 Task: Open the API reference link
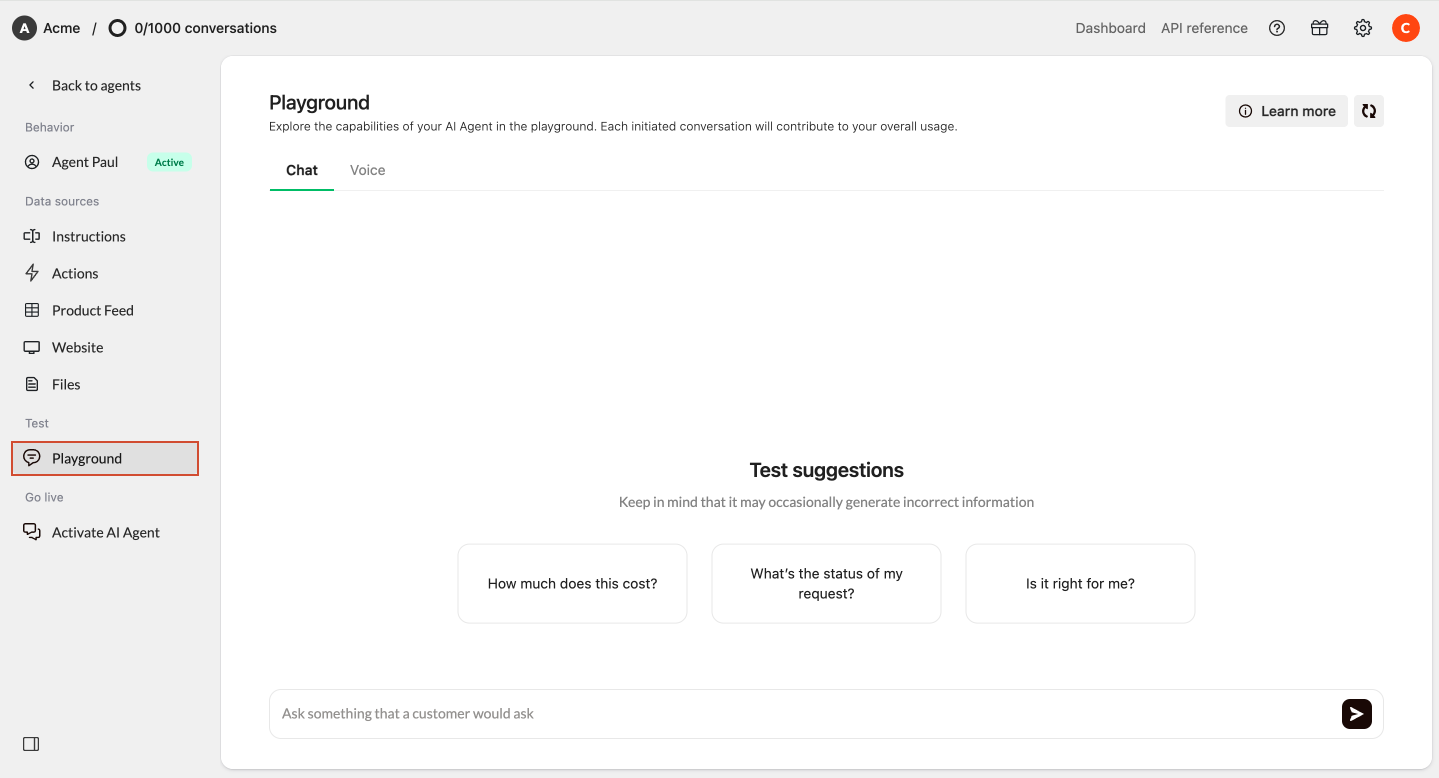tap(1204, 28)
